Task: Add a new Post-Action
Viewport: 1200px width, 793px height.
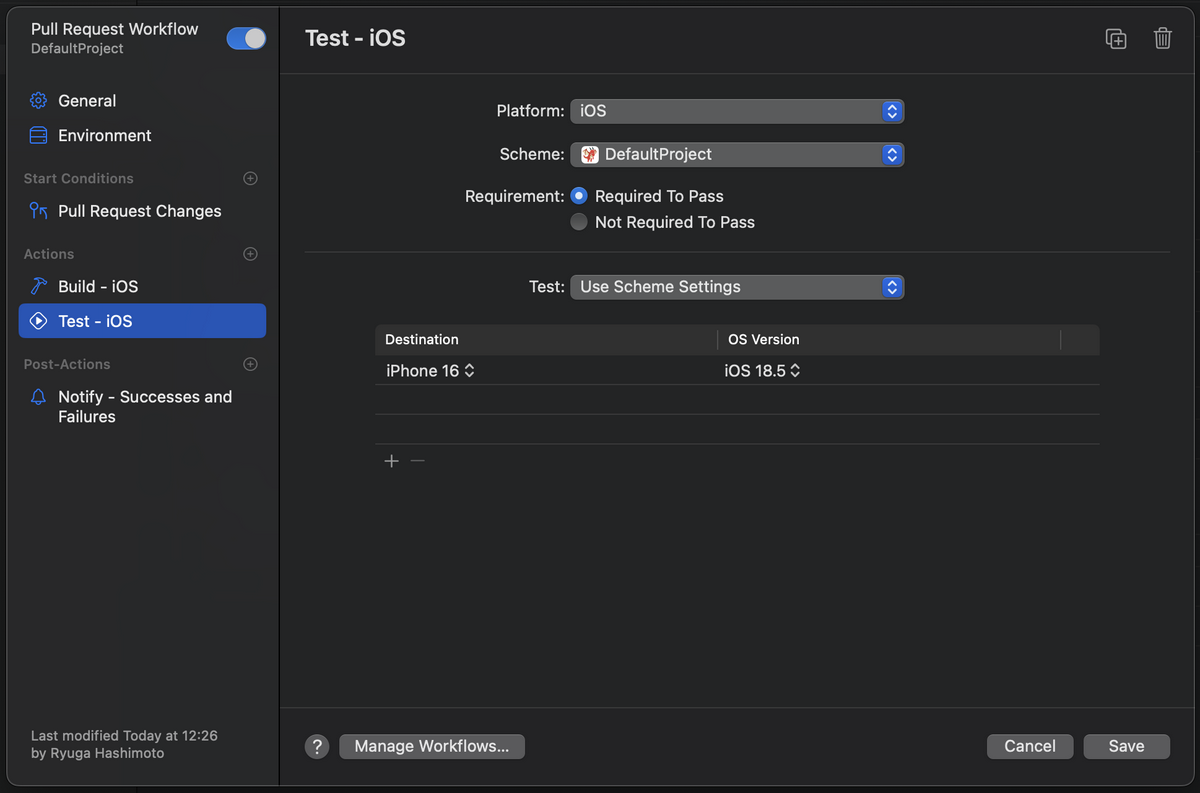Action: (x=251, y=364)
